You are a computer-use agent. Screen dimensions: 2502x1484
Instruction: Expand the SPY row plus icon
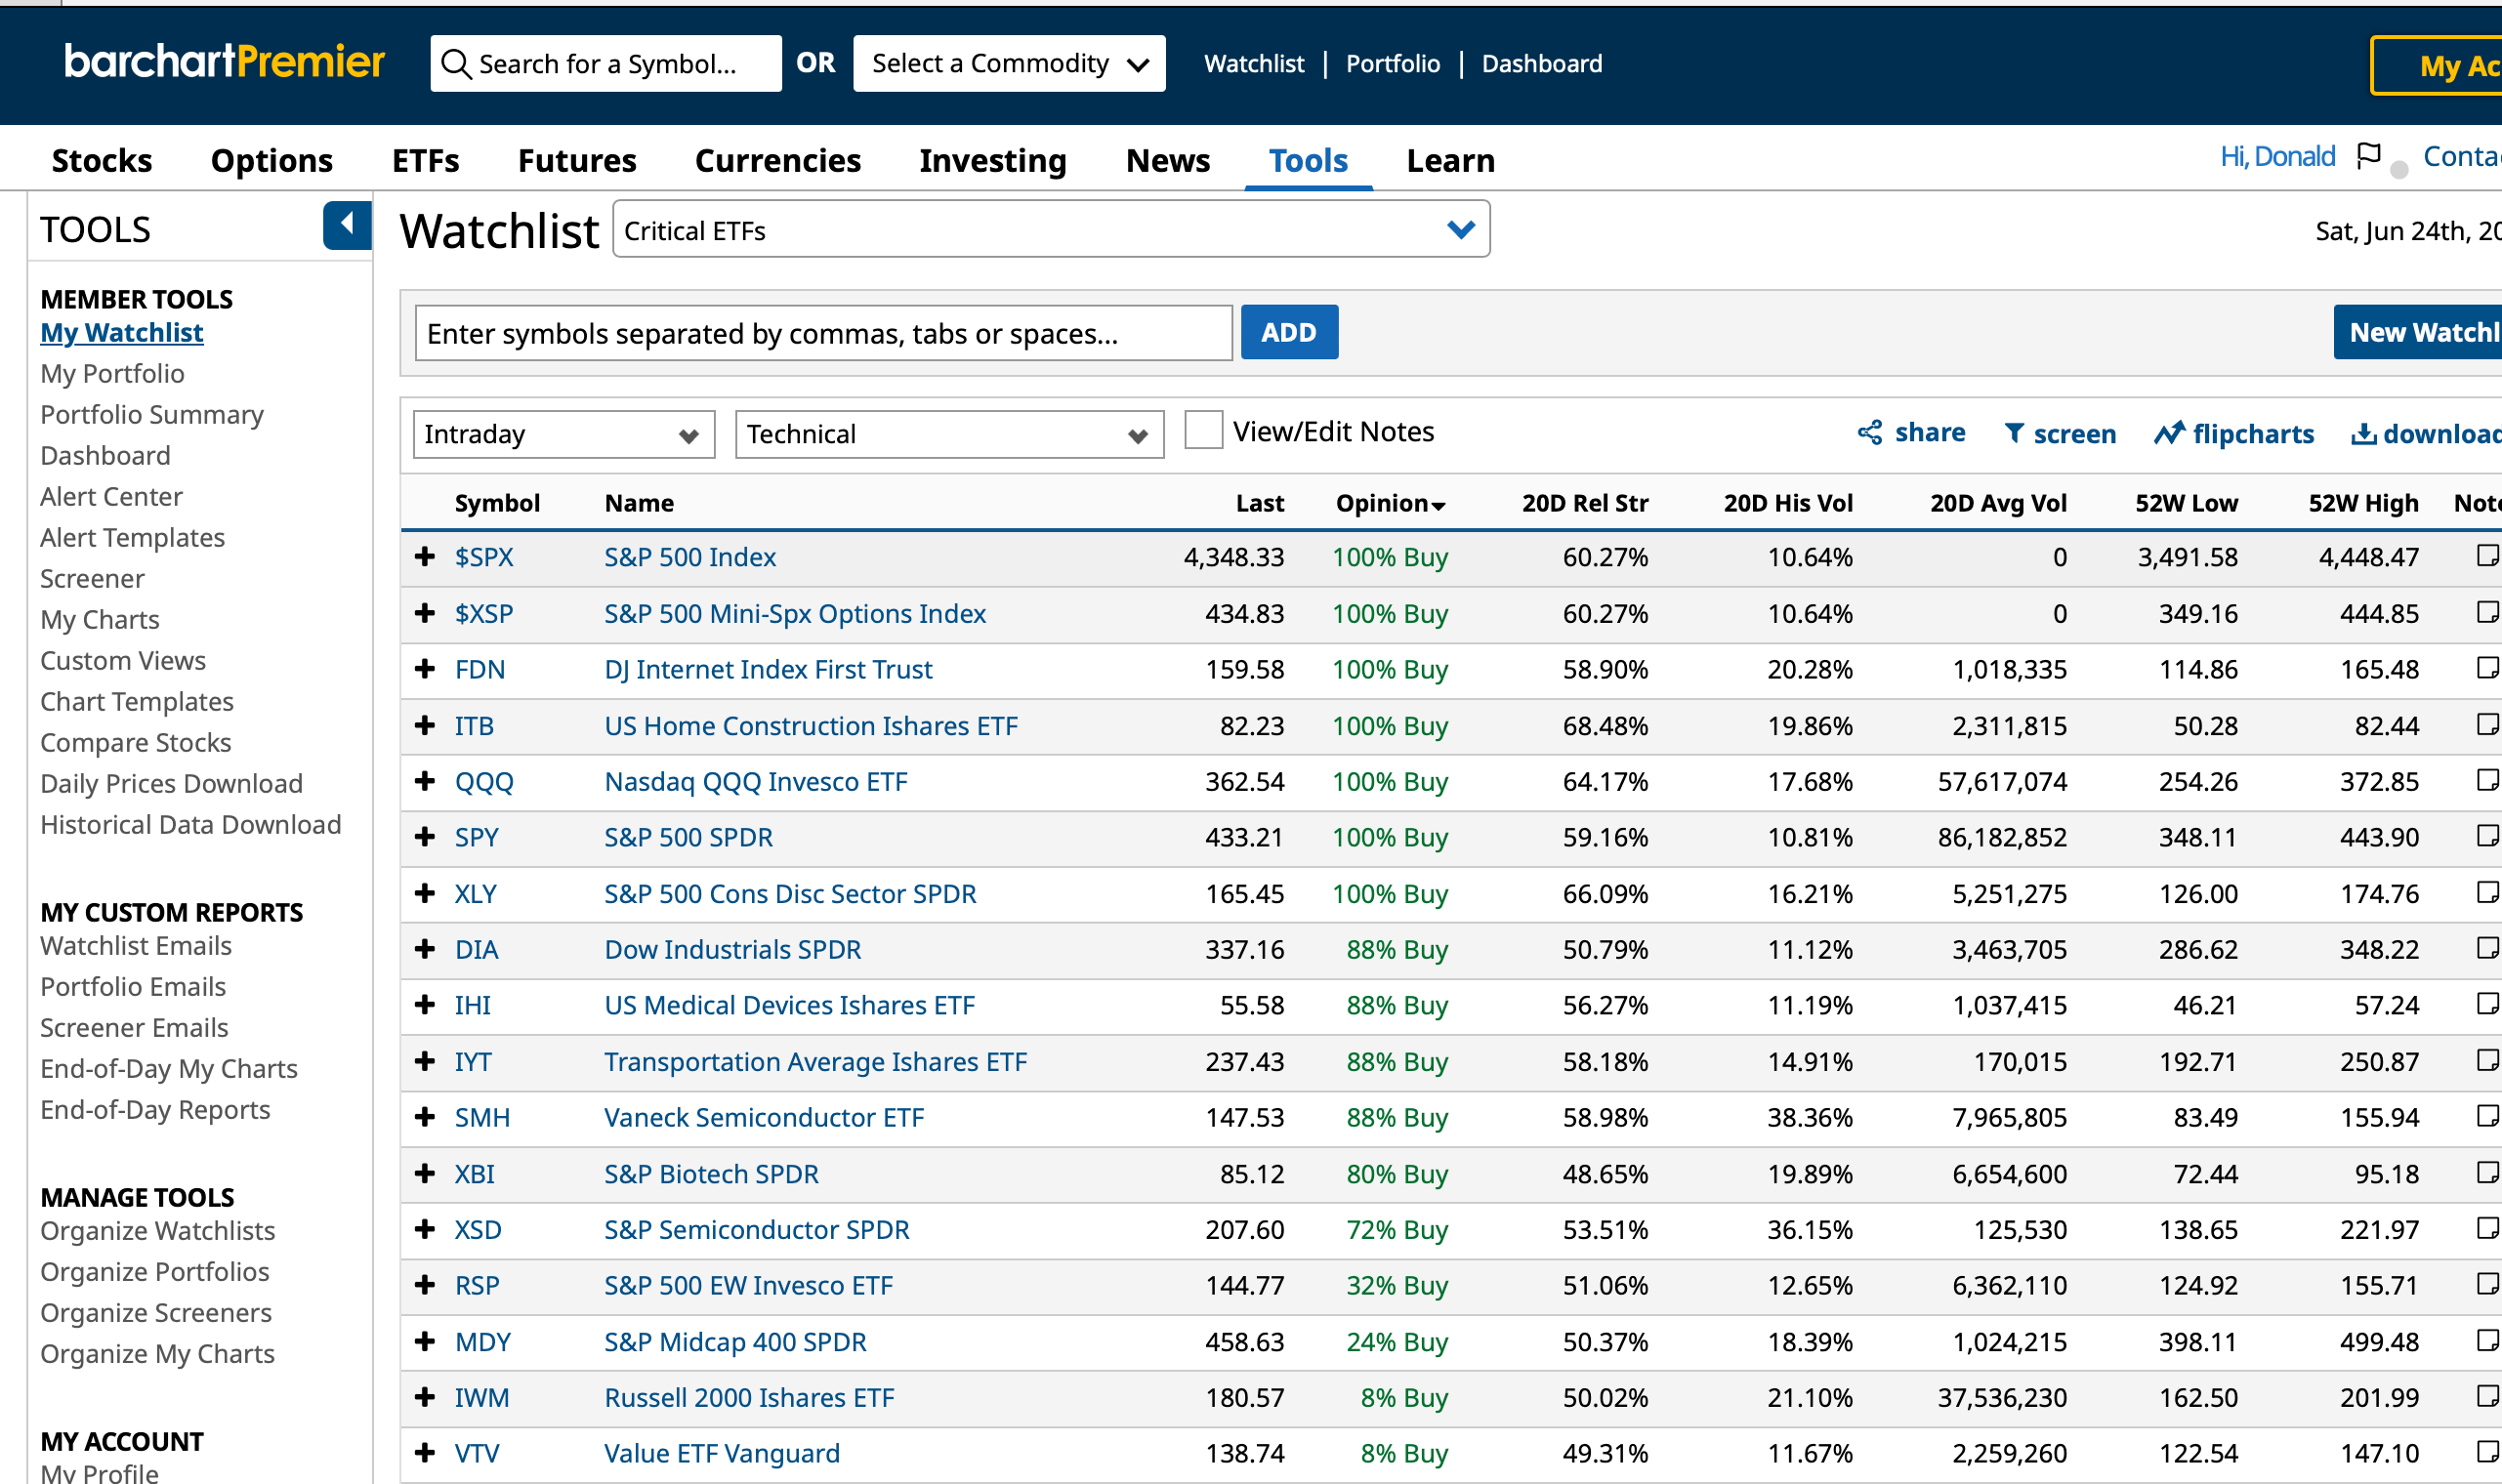(425, 836)
